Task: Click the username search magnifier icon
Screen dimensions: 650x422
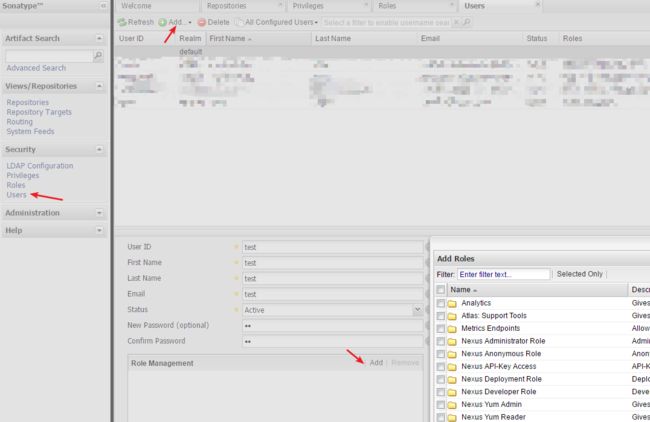Action: [x=467, y=22]
